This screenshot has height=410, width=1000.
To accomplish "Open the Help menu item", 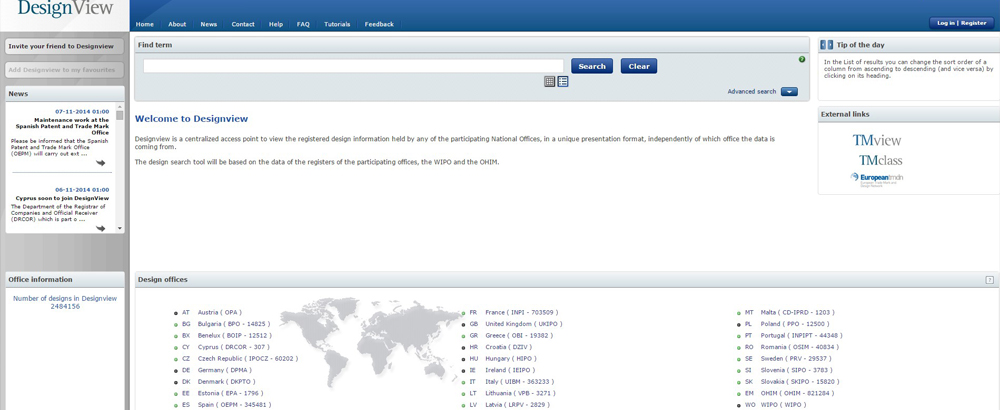I will click(276, 24).
